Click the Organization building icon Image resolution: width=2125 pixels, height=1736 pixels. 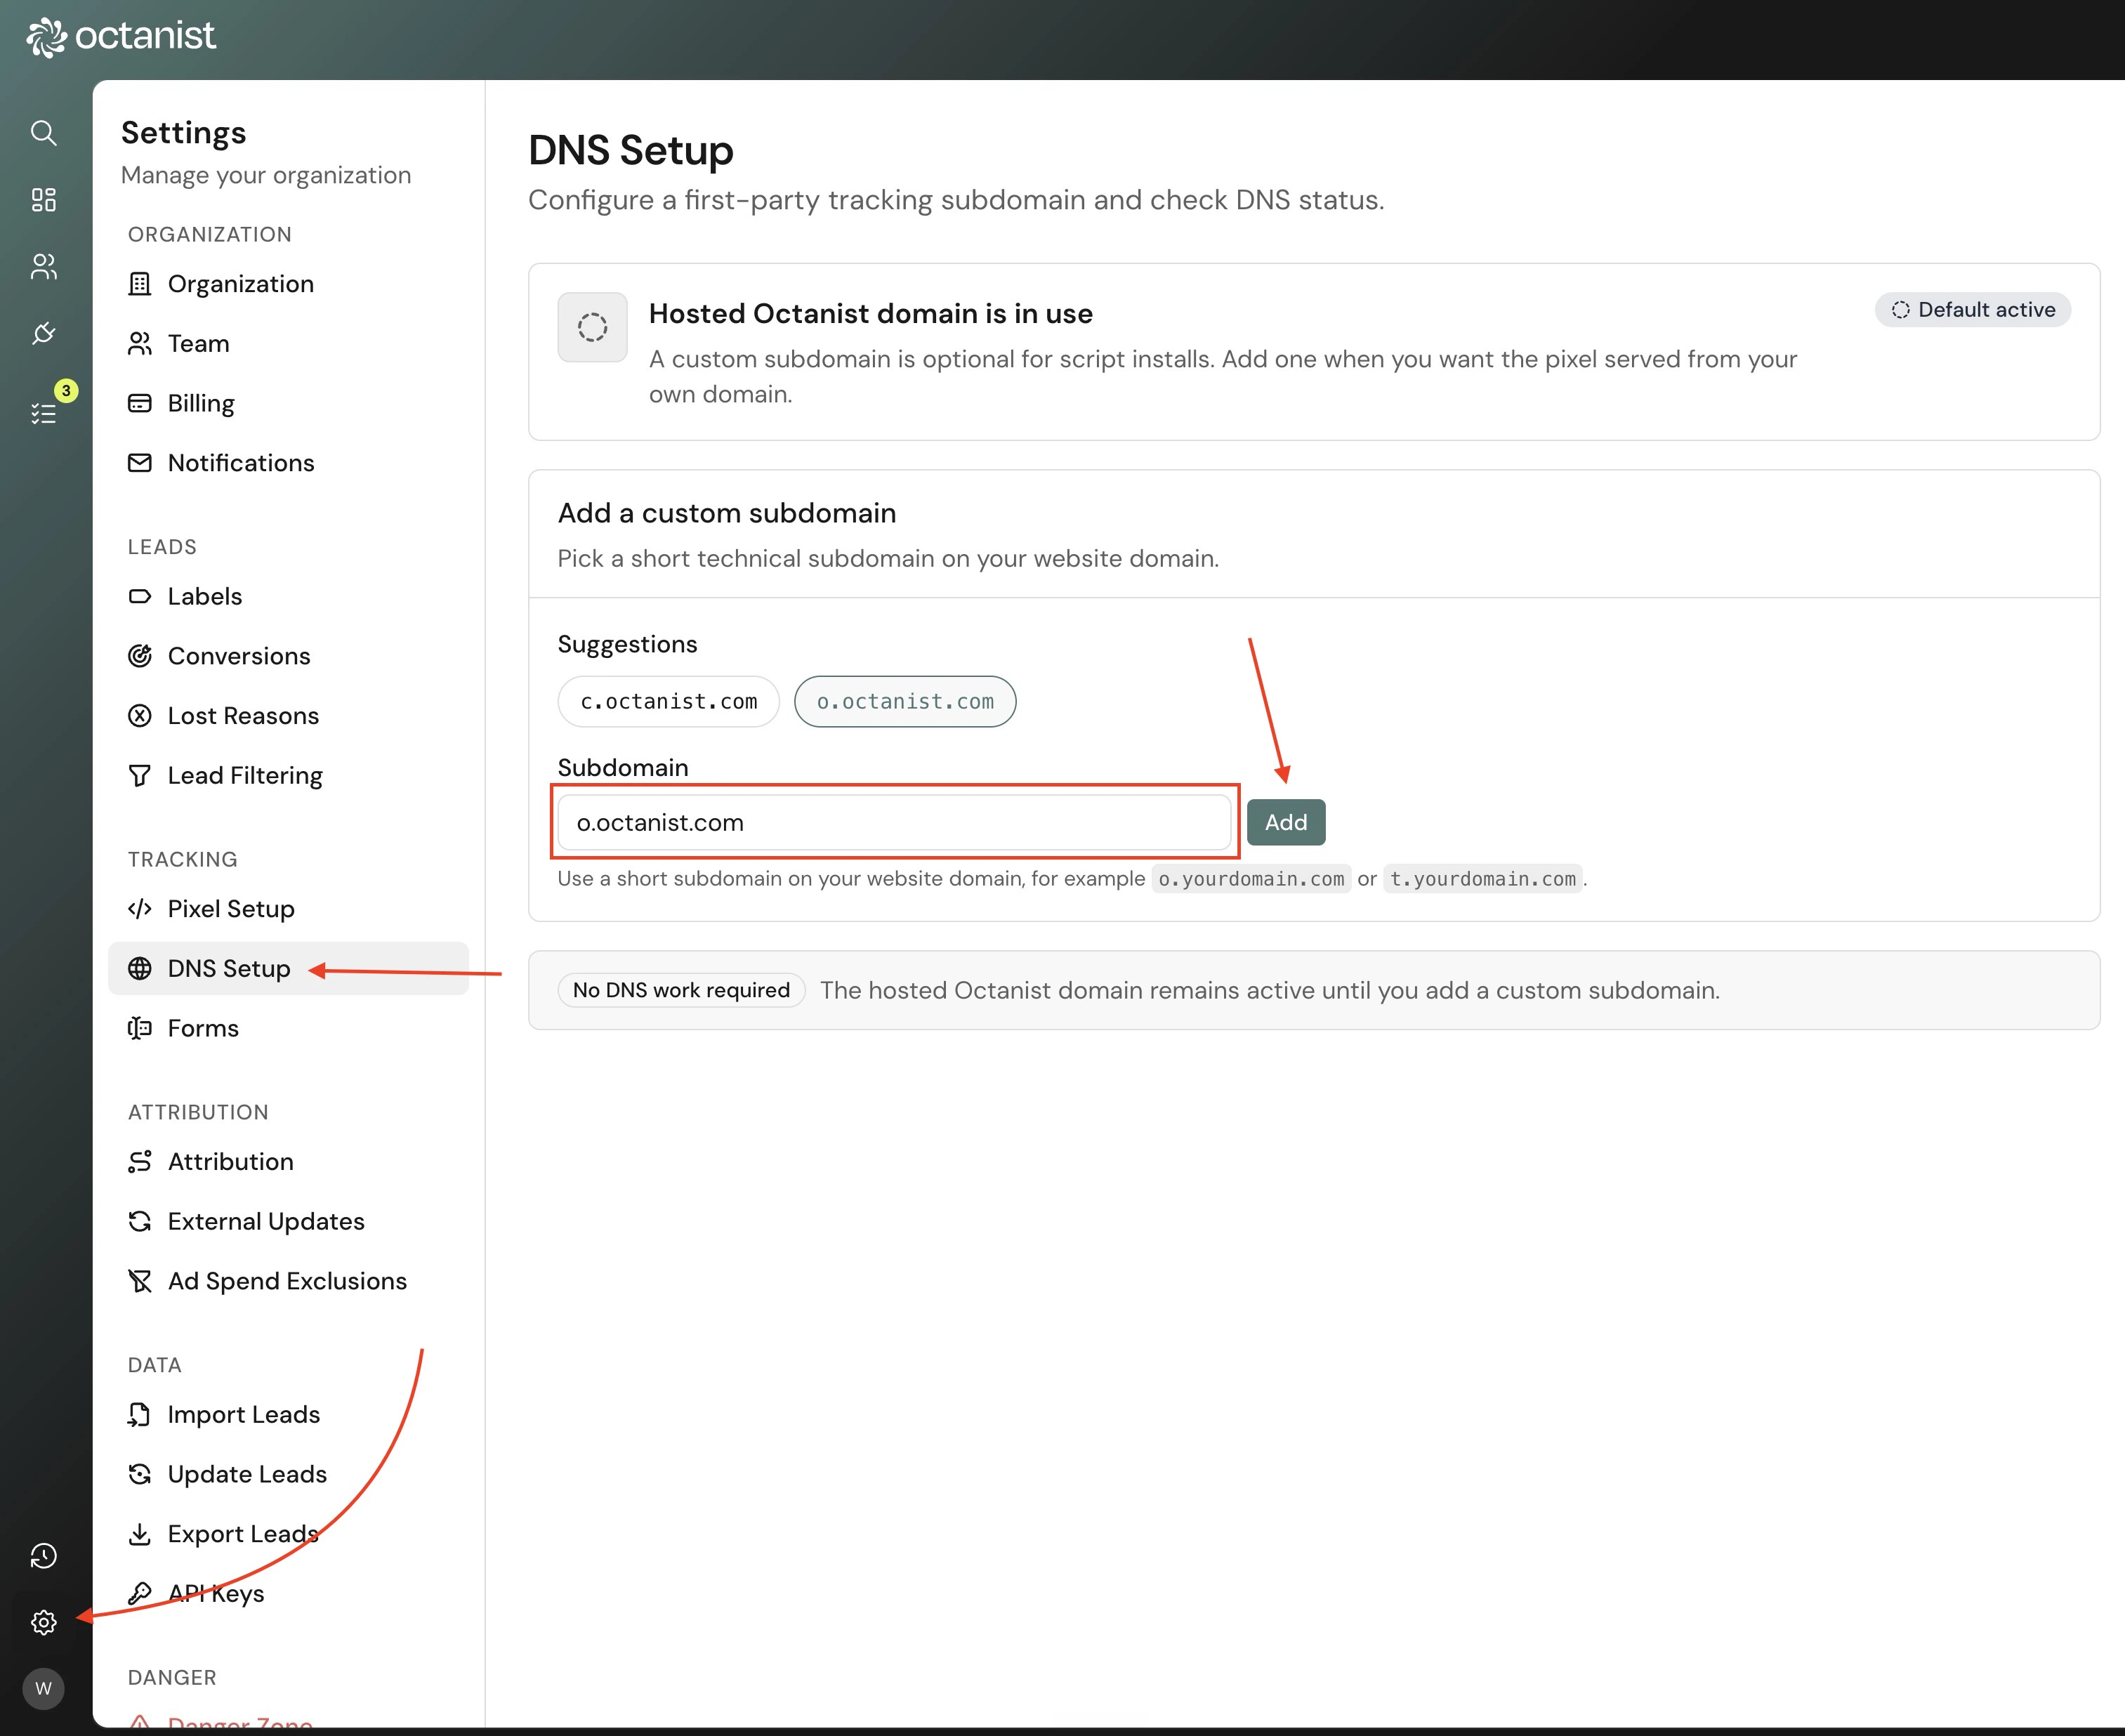point(140,284)
